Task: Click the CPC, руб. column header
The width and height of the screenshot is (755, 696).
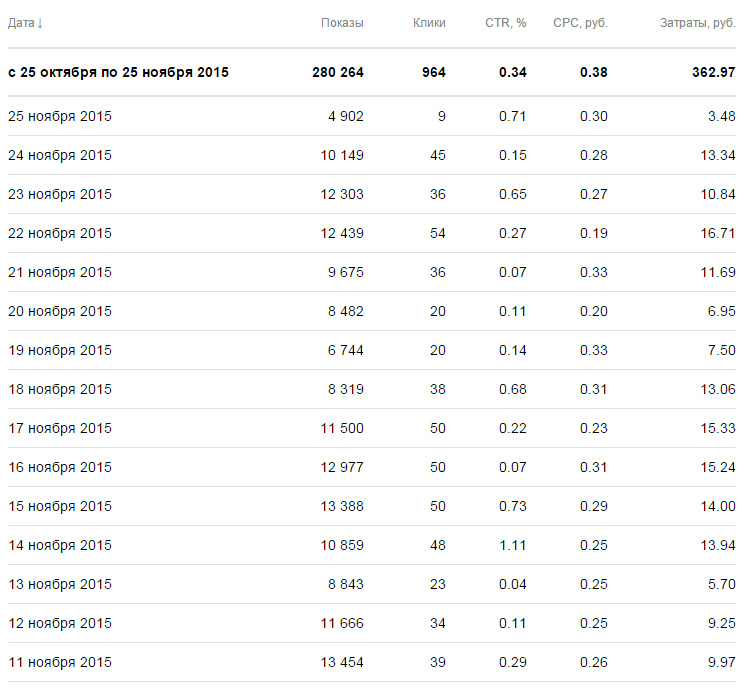Action: click(x=580, y=23)
